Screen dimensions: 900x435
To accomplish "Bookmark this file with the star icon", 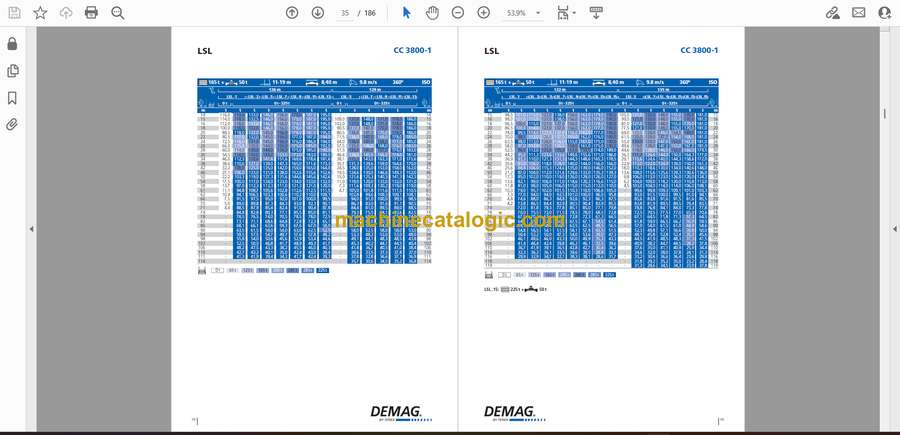I will click(40, 13).
